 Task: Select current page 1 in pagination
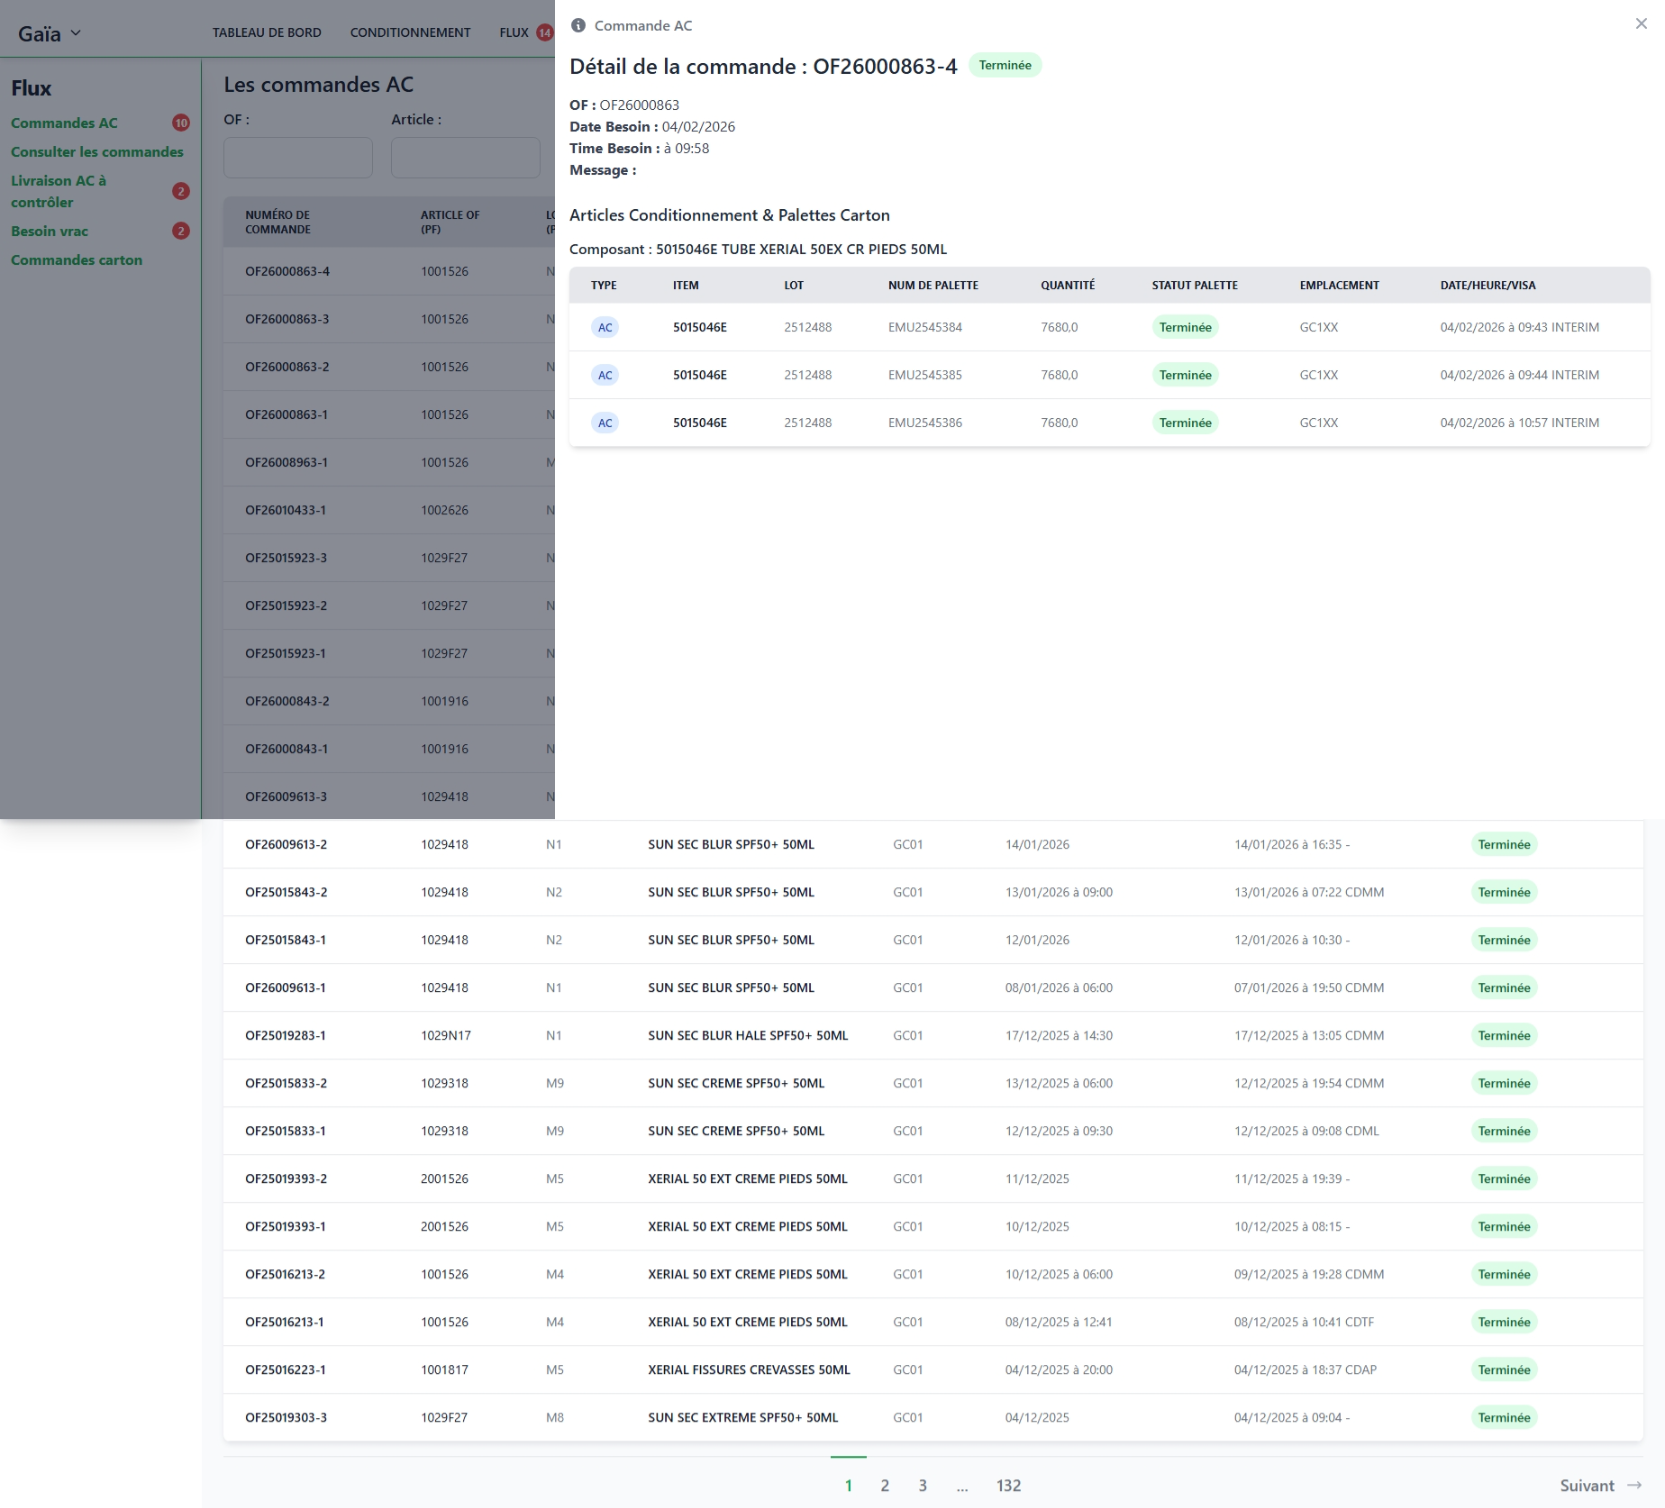tap(849, 1485)
